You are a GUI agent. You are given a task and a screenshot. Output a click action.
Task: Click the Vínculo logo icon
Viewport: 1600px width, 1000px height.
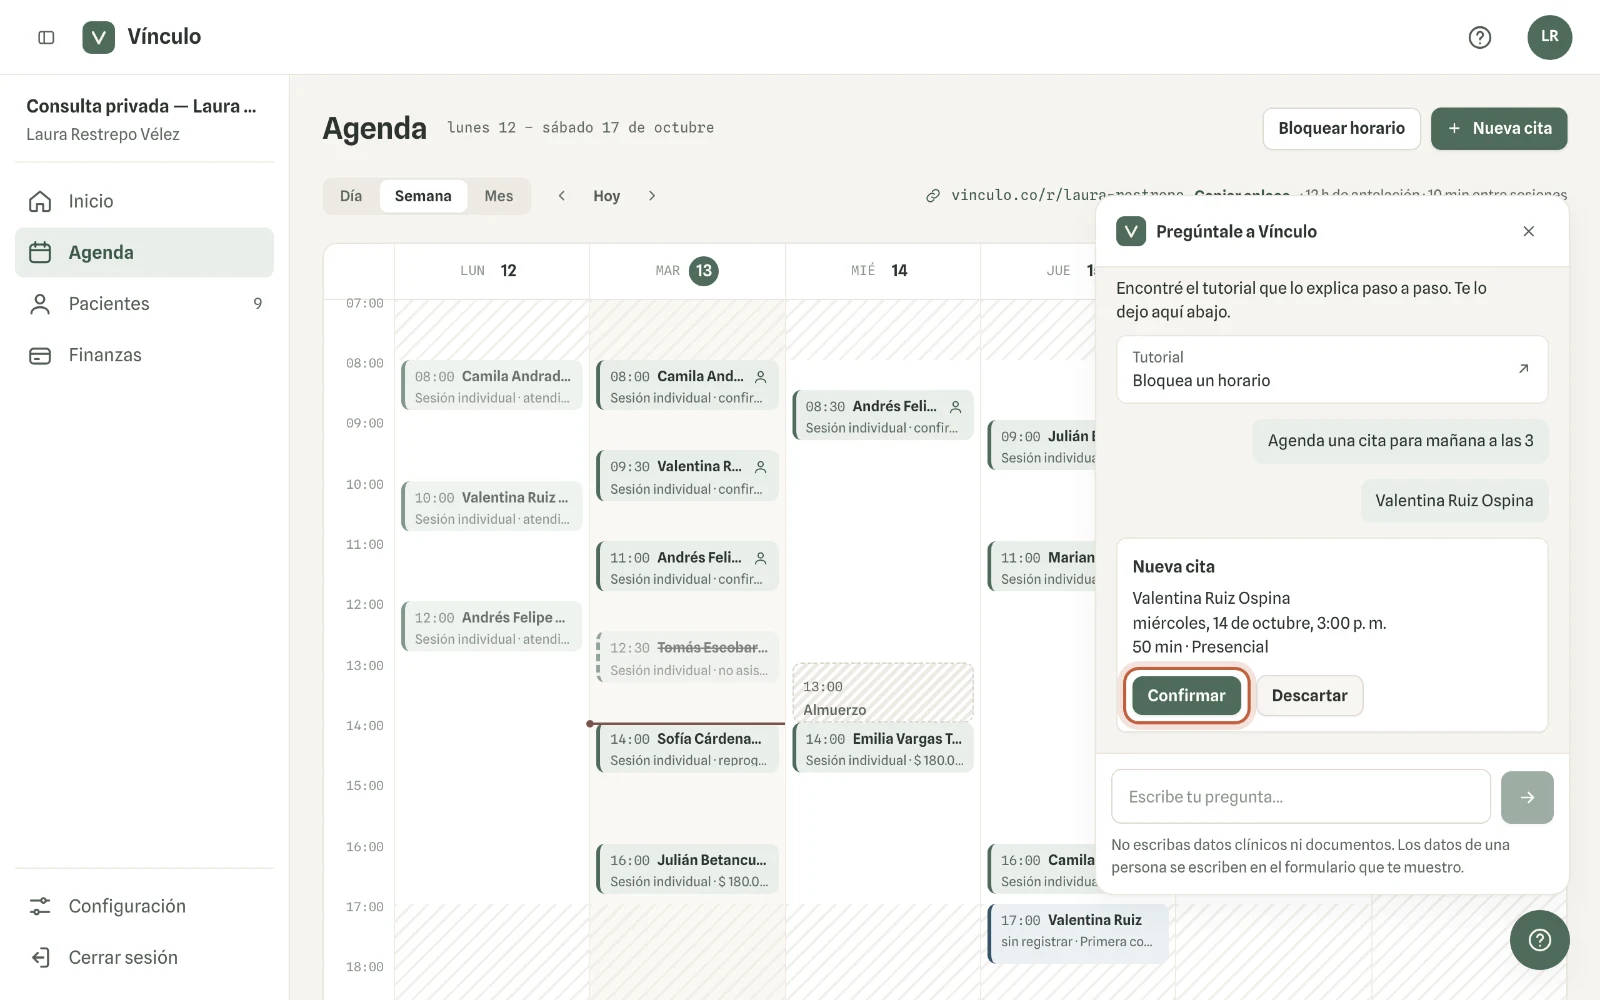pos(98,37)
